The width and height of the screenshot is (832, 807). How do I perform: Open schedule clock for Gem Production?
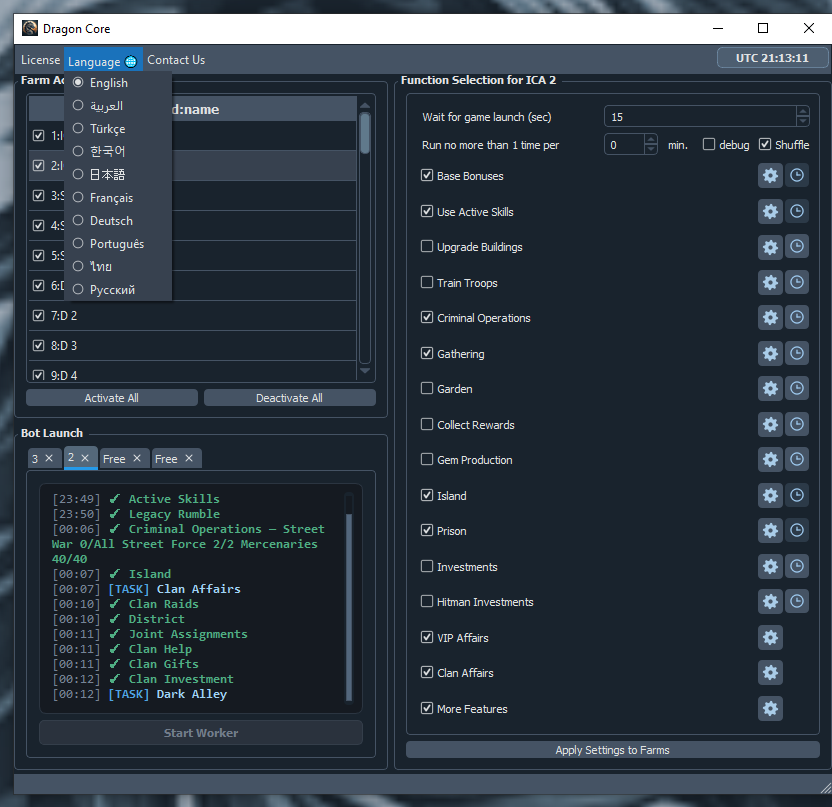tap(796, 459)
